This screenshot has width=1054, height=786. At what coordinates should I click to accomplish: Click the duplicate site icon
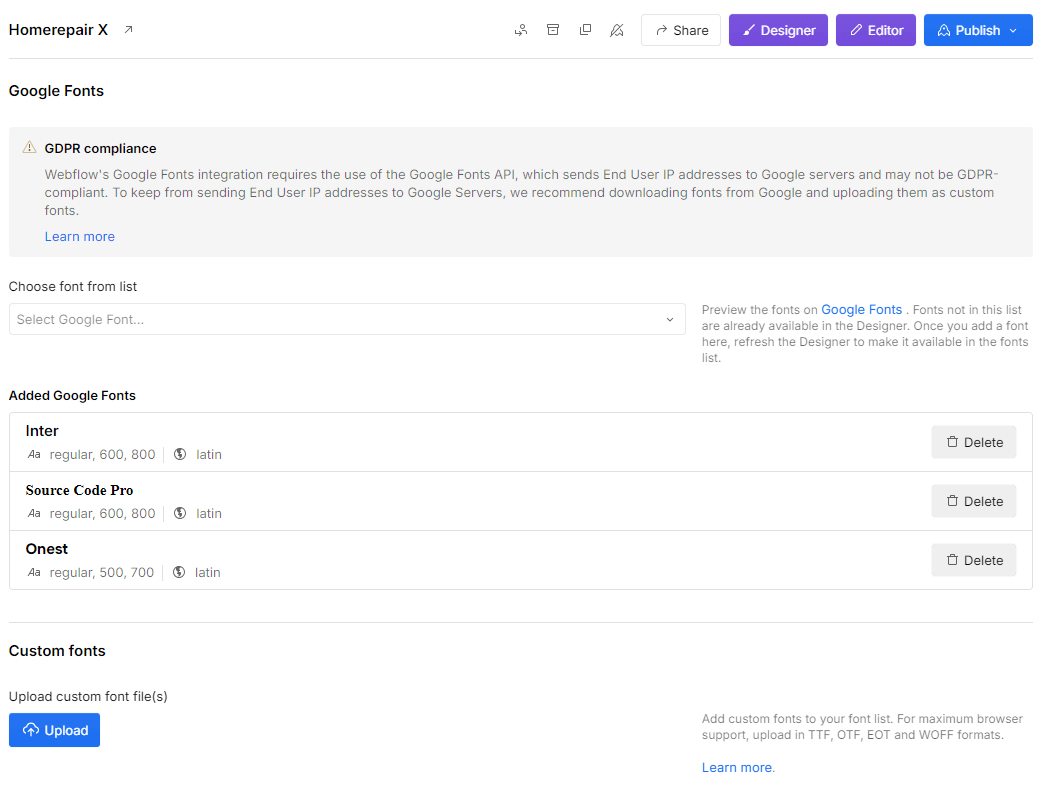pyautogui.click(x=585, y=30)
